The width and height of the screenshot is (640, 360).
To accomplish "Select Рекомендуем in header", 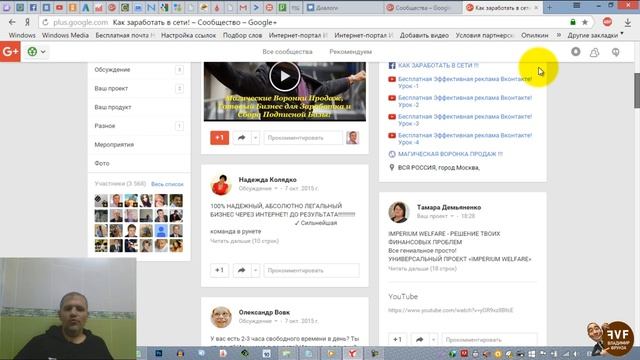I will tap(350, 52).
